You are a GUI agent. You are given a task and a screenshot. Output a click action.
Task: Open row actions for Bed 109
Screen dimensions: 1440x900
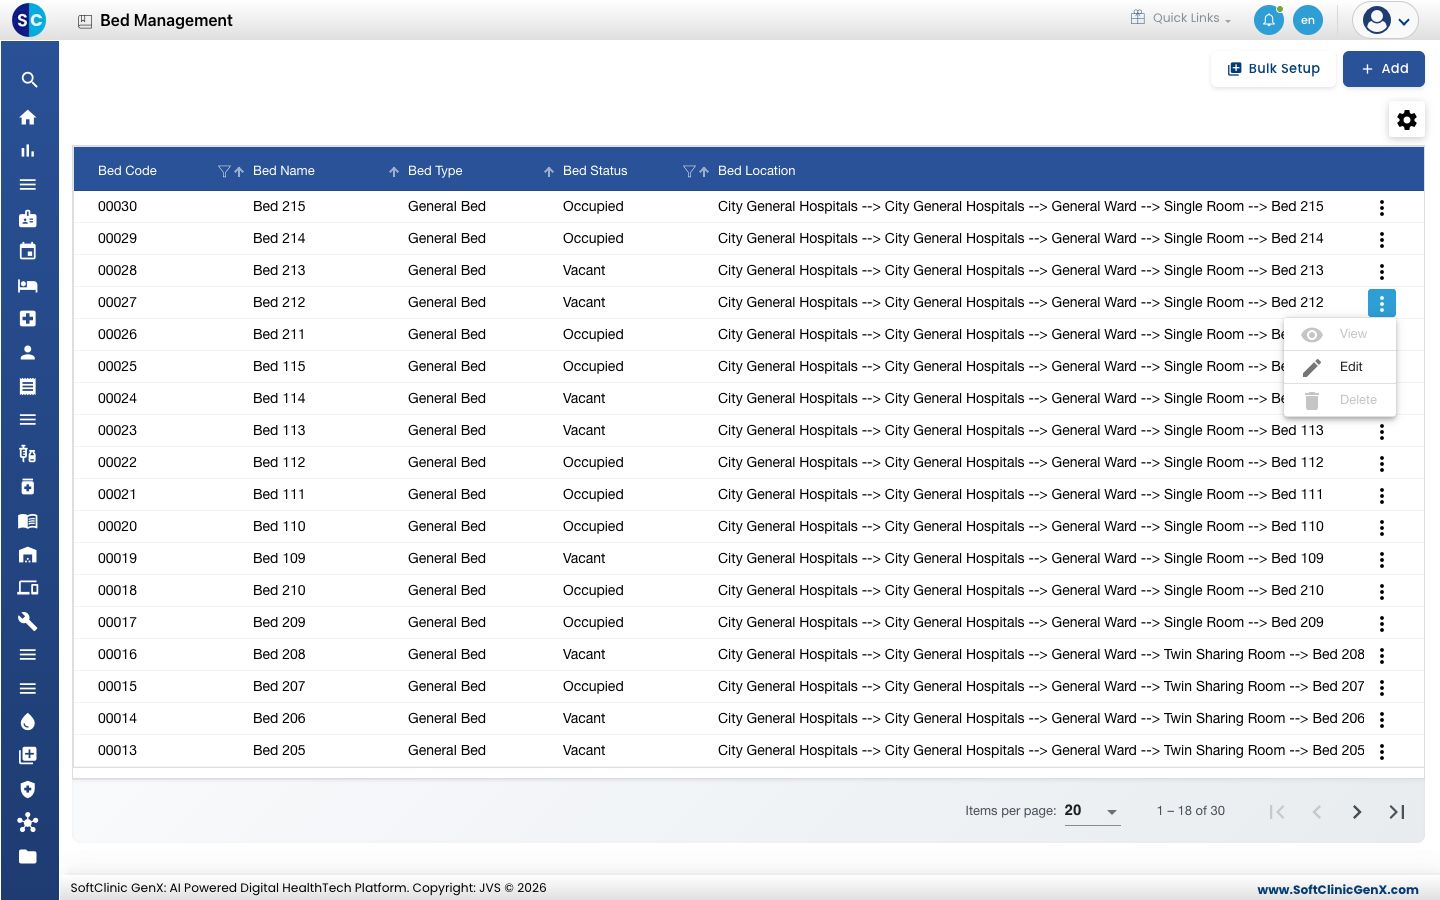(1382, 560)
